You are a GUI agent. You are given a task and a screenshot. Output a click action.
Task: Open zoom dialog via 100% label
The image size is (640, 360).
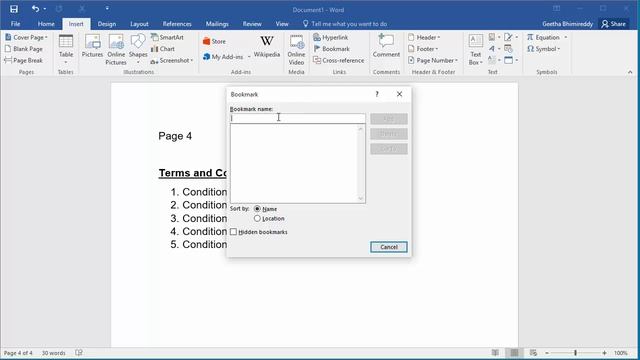[621, 353]
